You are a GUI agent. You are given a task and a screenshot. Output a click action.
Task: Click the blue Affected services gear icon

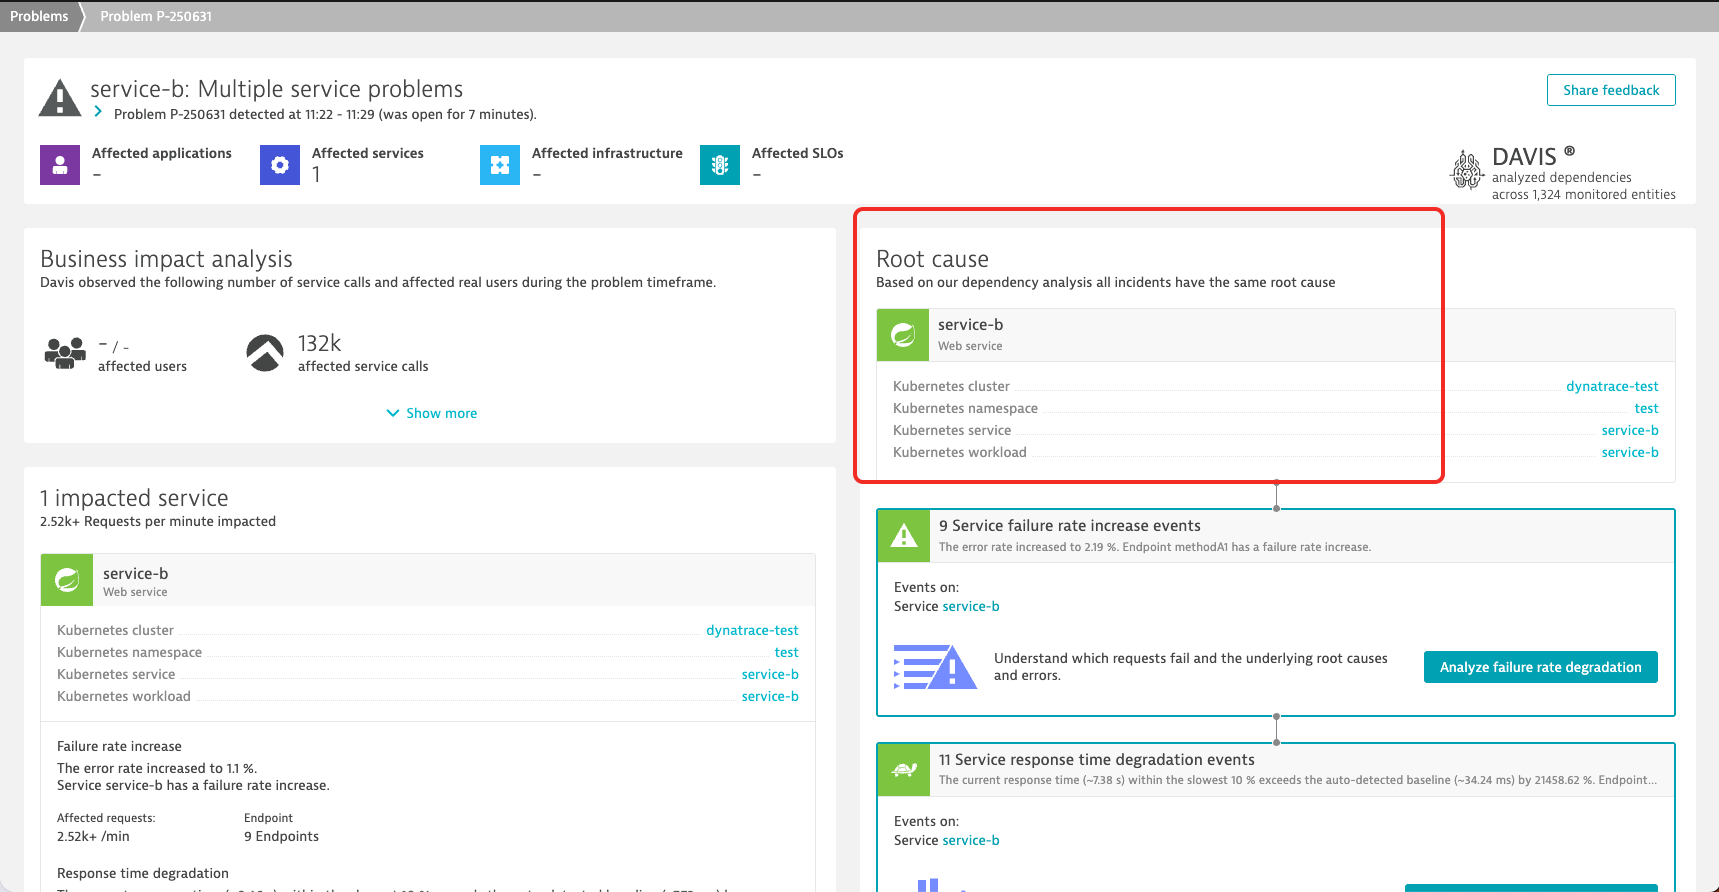280,165
